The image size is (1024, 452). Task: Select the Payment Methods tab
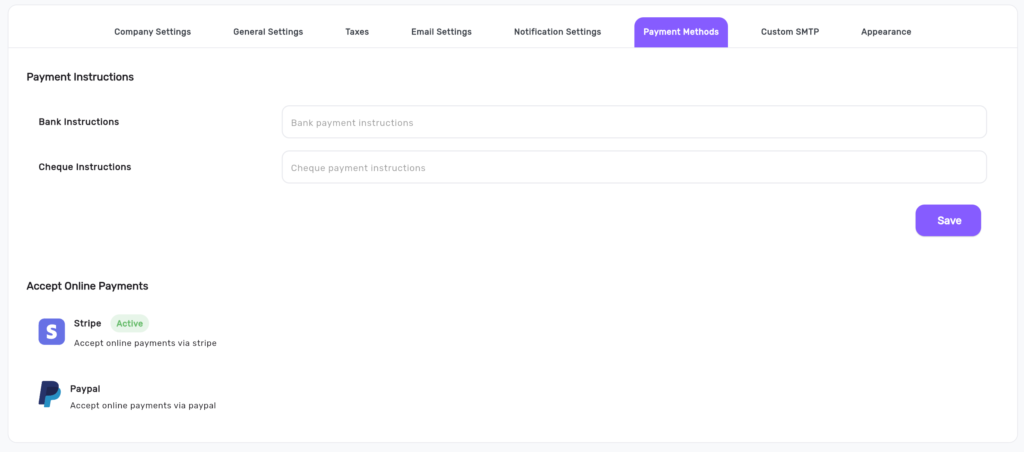(681, 32)
